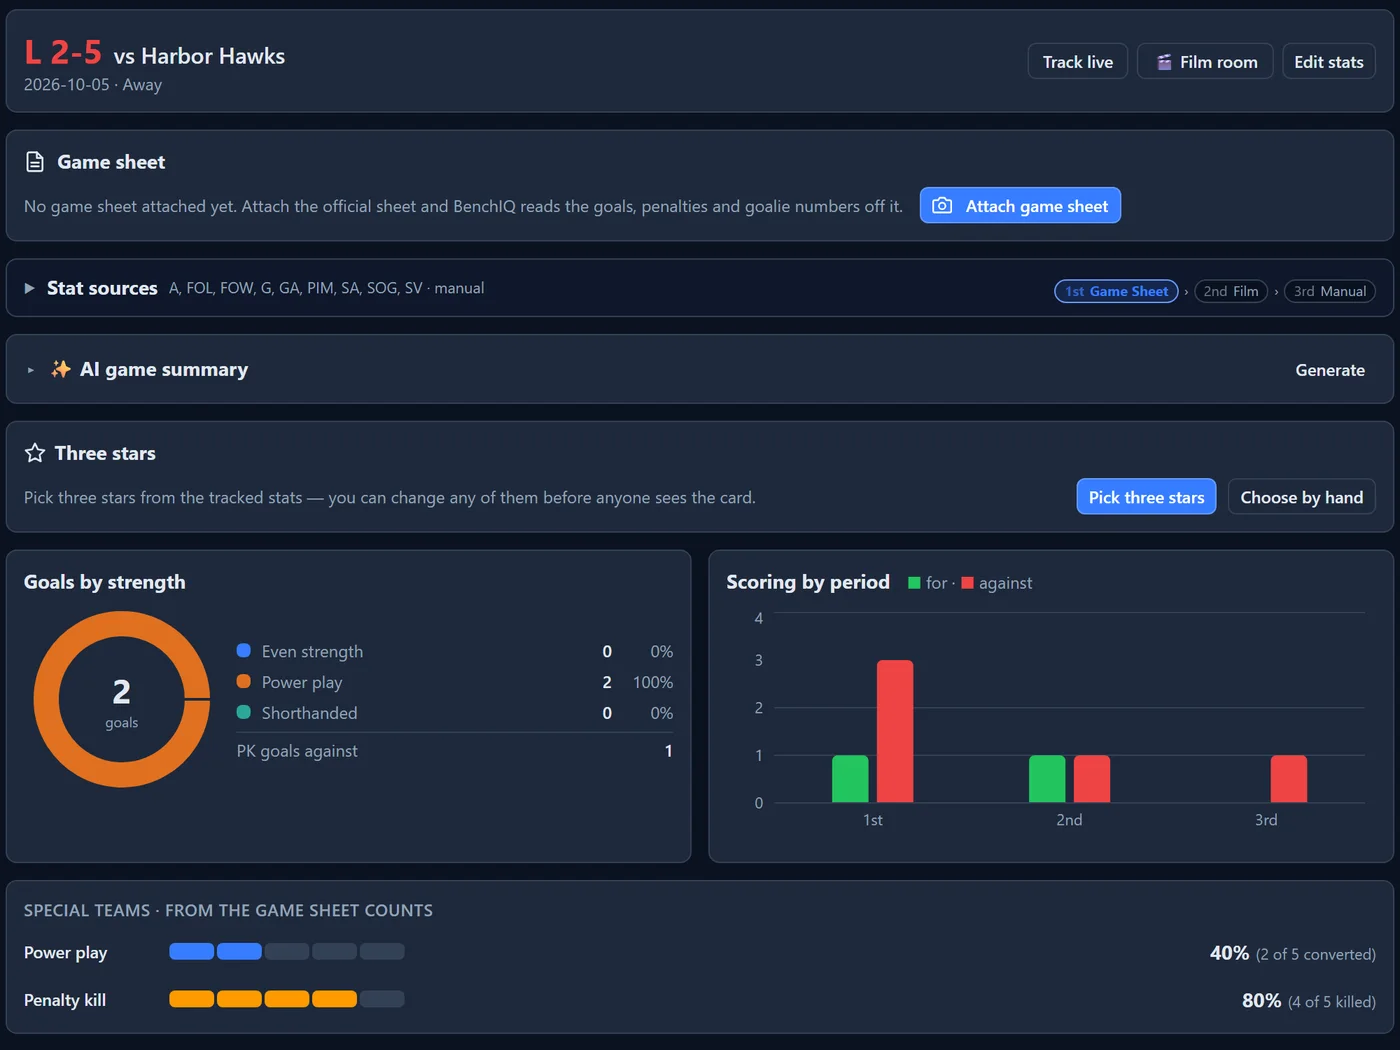This screenshot has width=1400, height=1050.
Task: Click the teal Shorthanded legend dot
Action: 243,712
